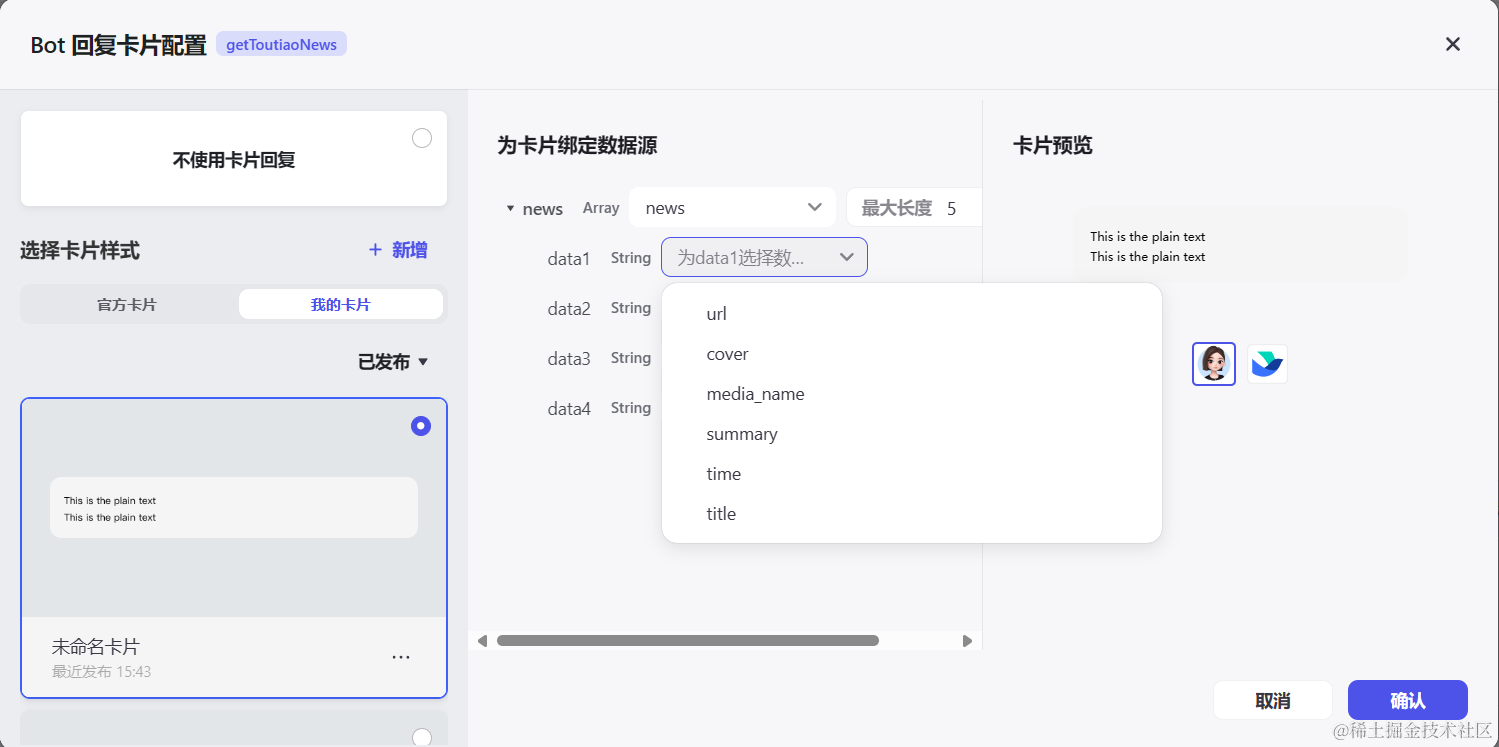This screenshot has width=1499, height=747.
Task: Choose summary from the dropdown list
Action: (x=912, y=434)
